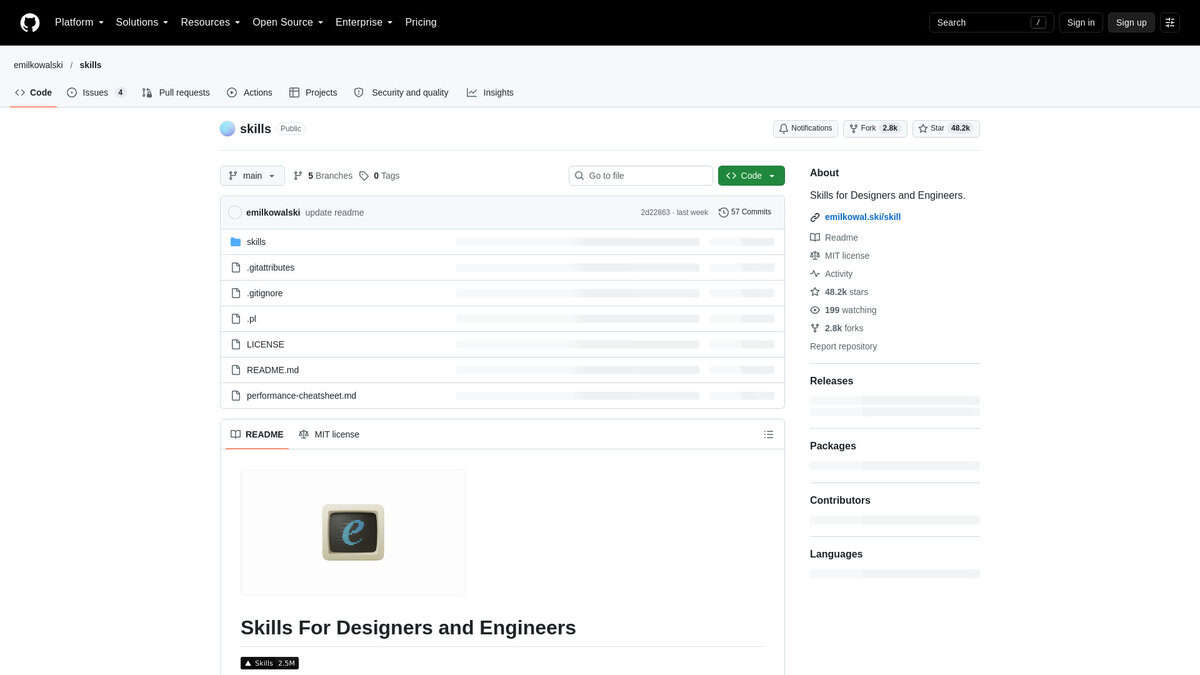Click the e logo image in the README
Viewport: 1200px width, 675px height.
click(353, 532)
